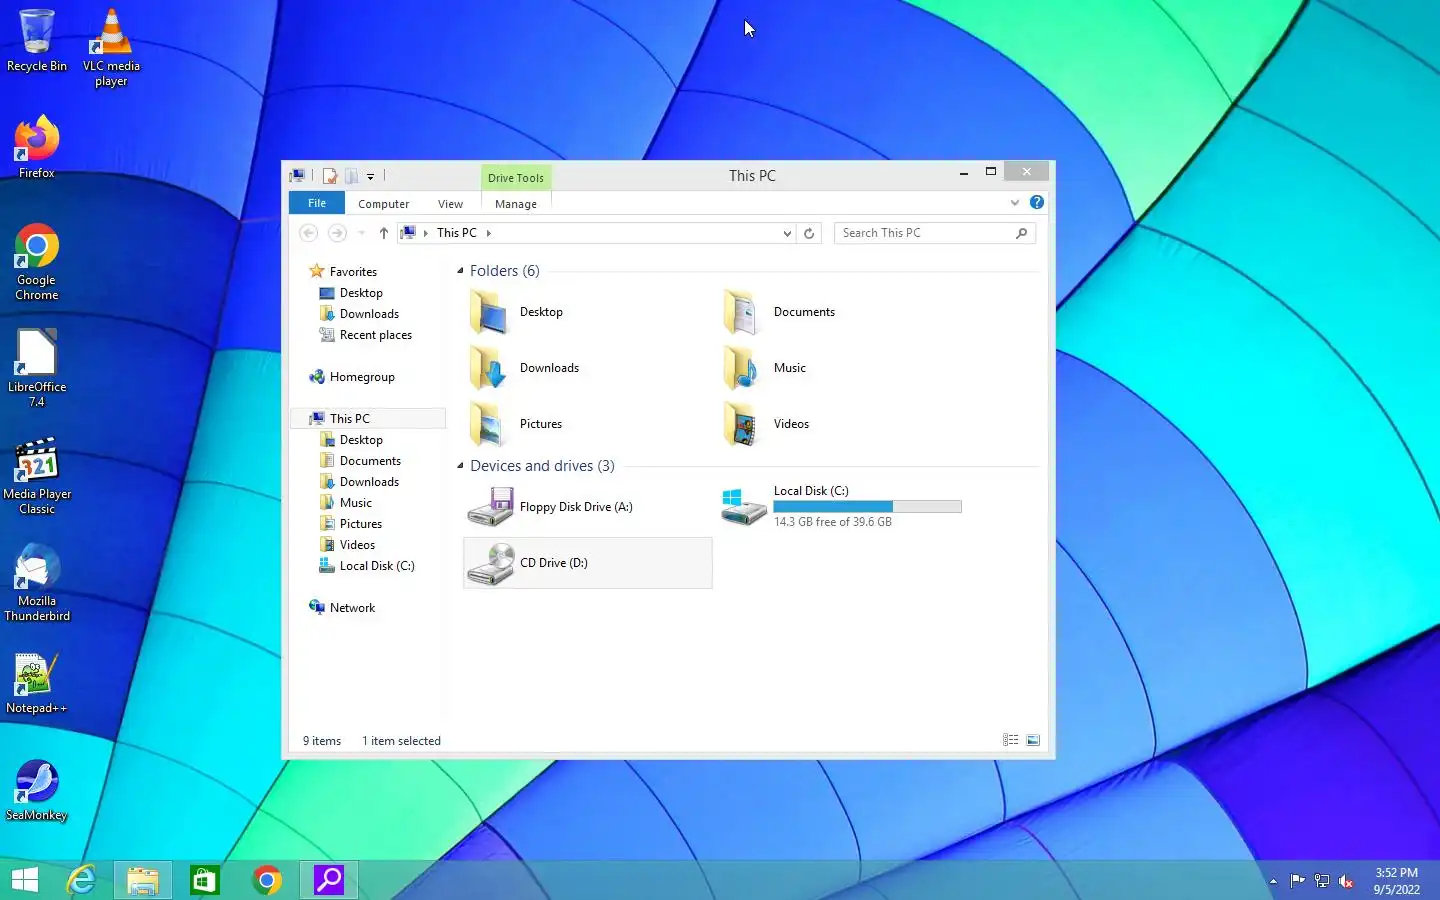Click the This PC address breadcrumb
1440x900 pixels.
(457, 233)
